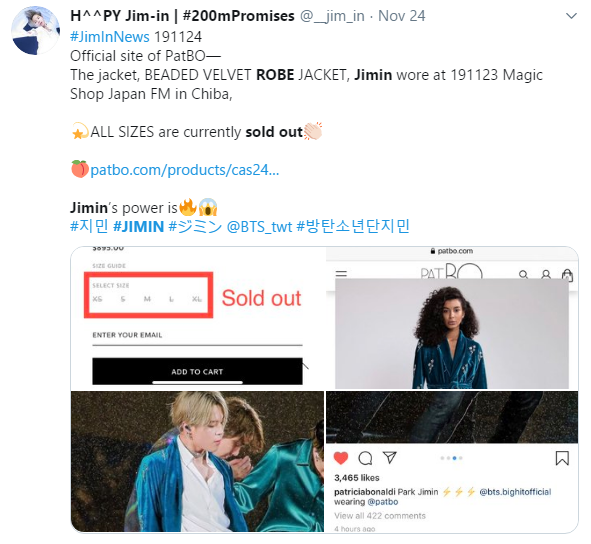591x544 pixels.
Task: Open the bold #JIMIN hashtag
Action: point(138,227)
